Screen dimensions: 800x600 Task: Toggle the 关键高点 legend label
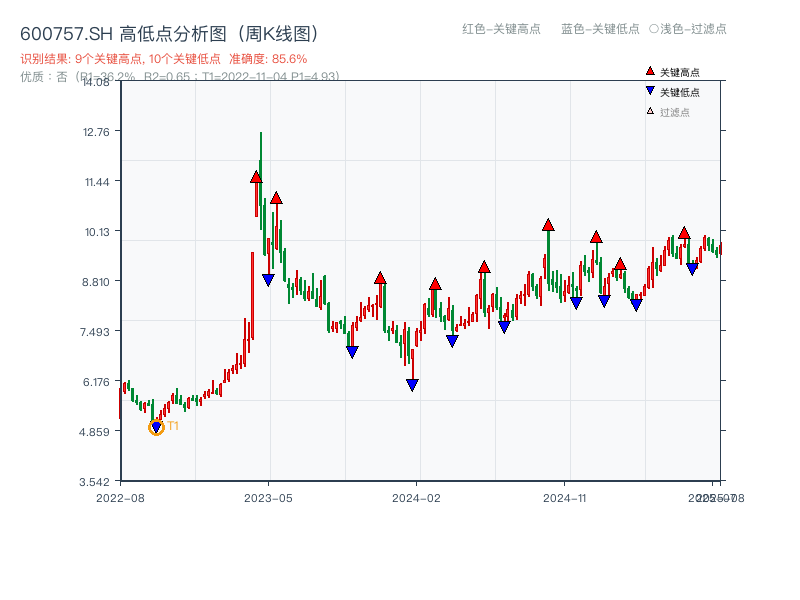pos(680,72)
